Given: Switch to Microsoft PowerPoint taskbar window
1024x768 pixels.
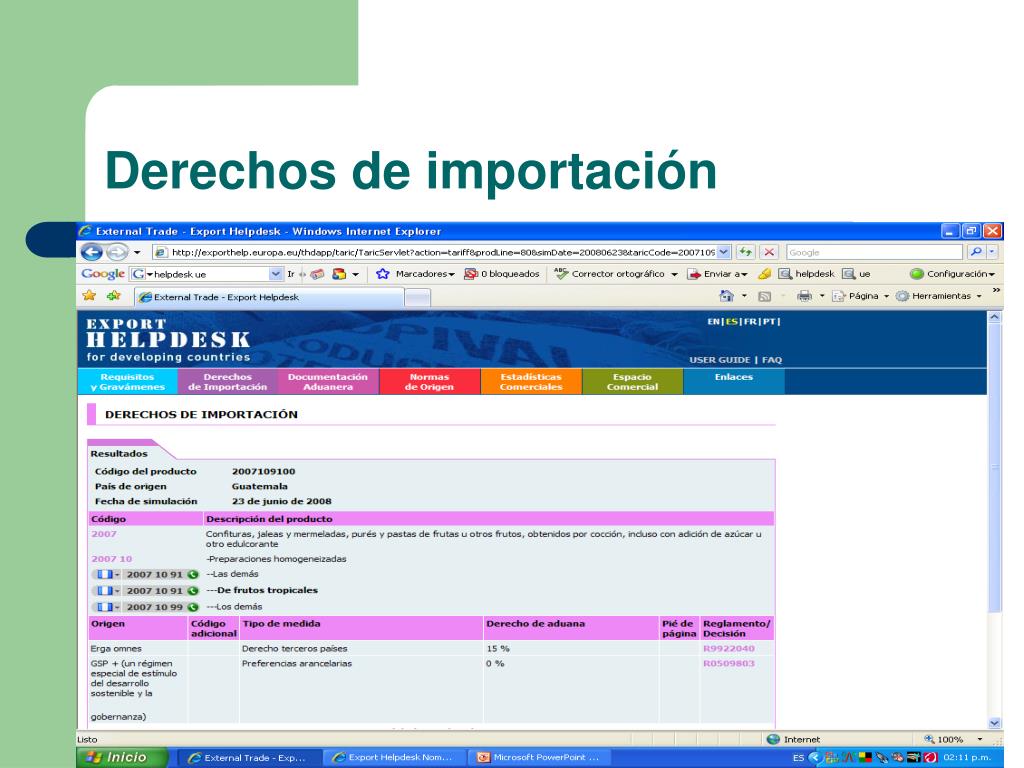Looking at the screenshot, I should tap(539, 758).
